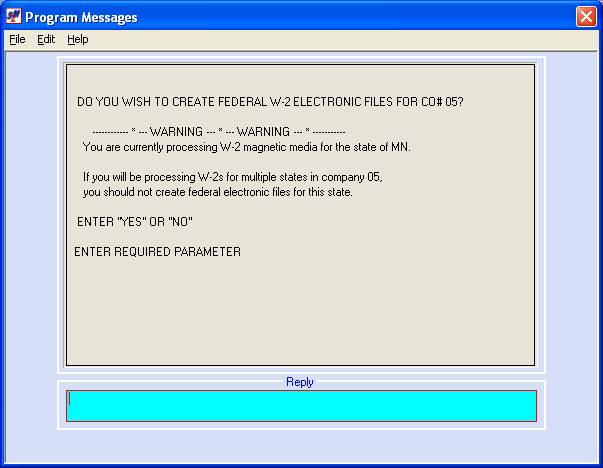Image resolution: width=603 pixels, height=468 pixels.
Task: Click the blue background area below the Reply box
Action: coord(302,446)
